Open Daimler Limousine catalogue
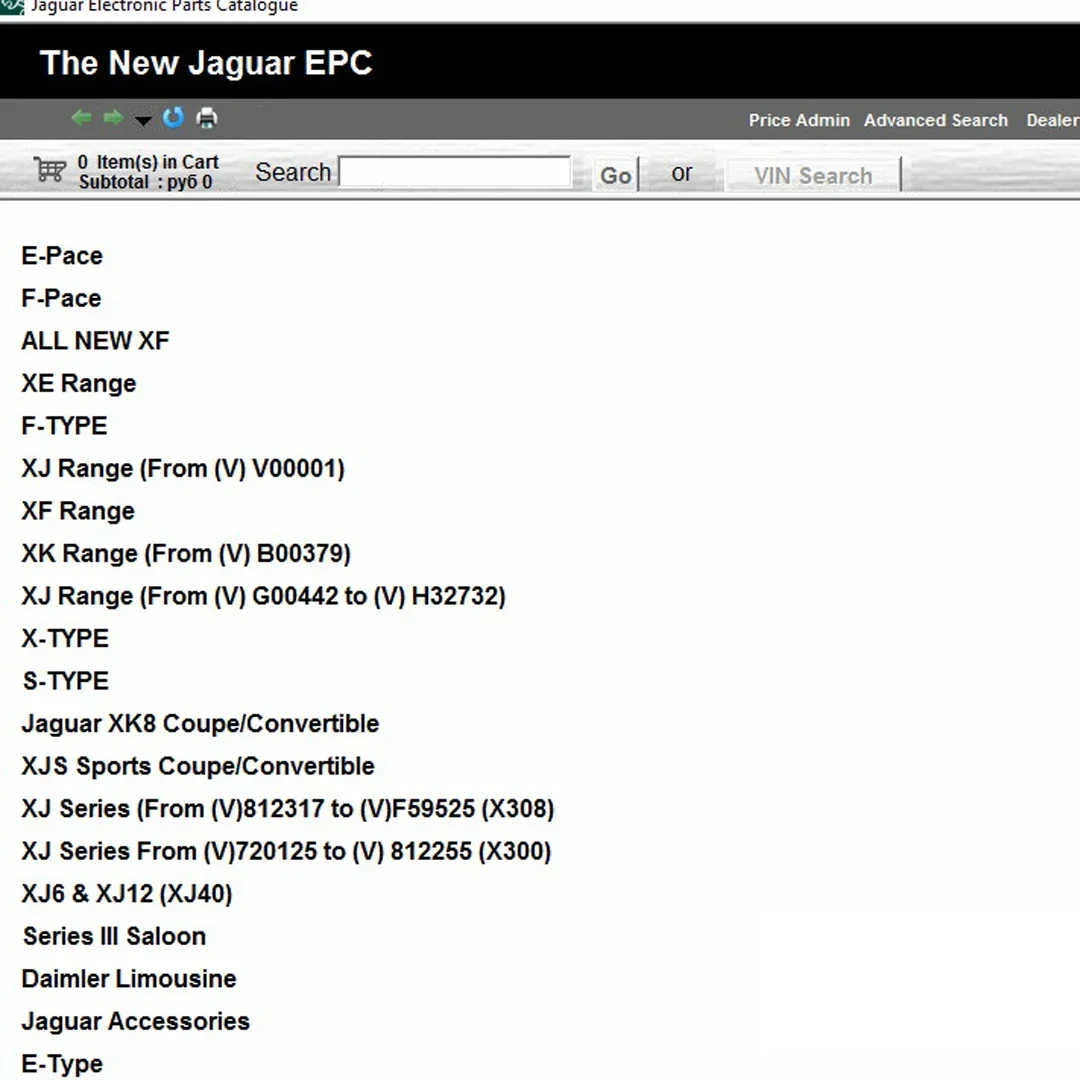Viewport: 1080px width, 1080px height. tap(129, 979)
